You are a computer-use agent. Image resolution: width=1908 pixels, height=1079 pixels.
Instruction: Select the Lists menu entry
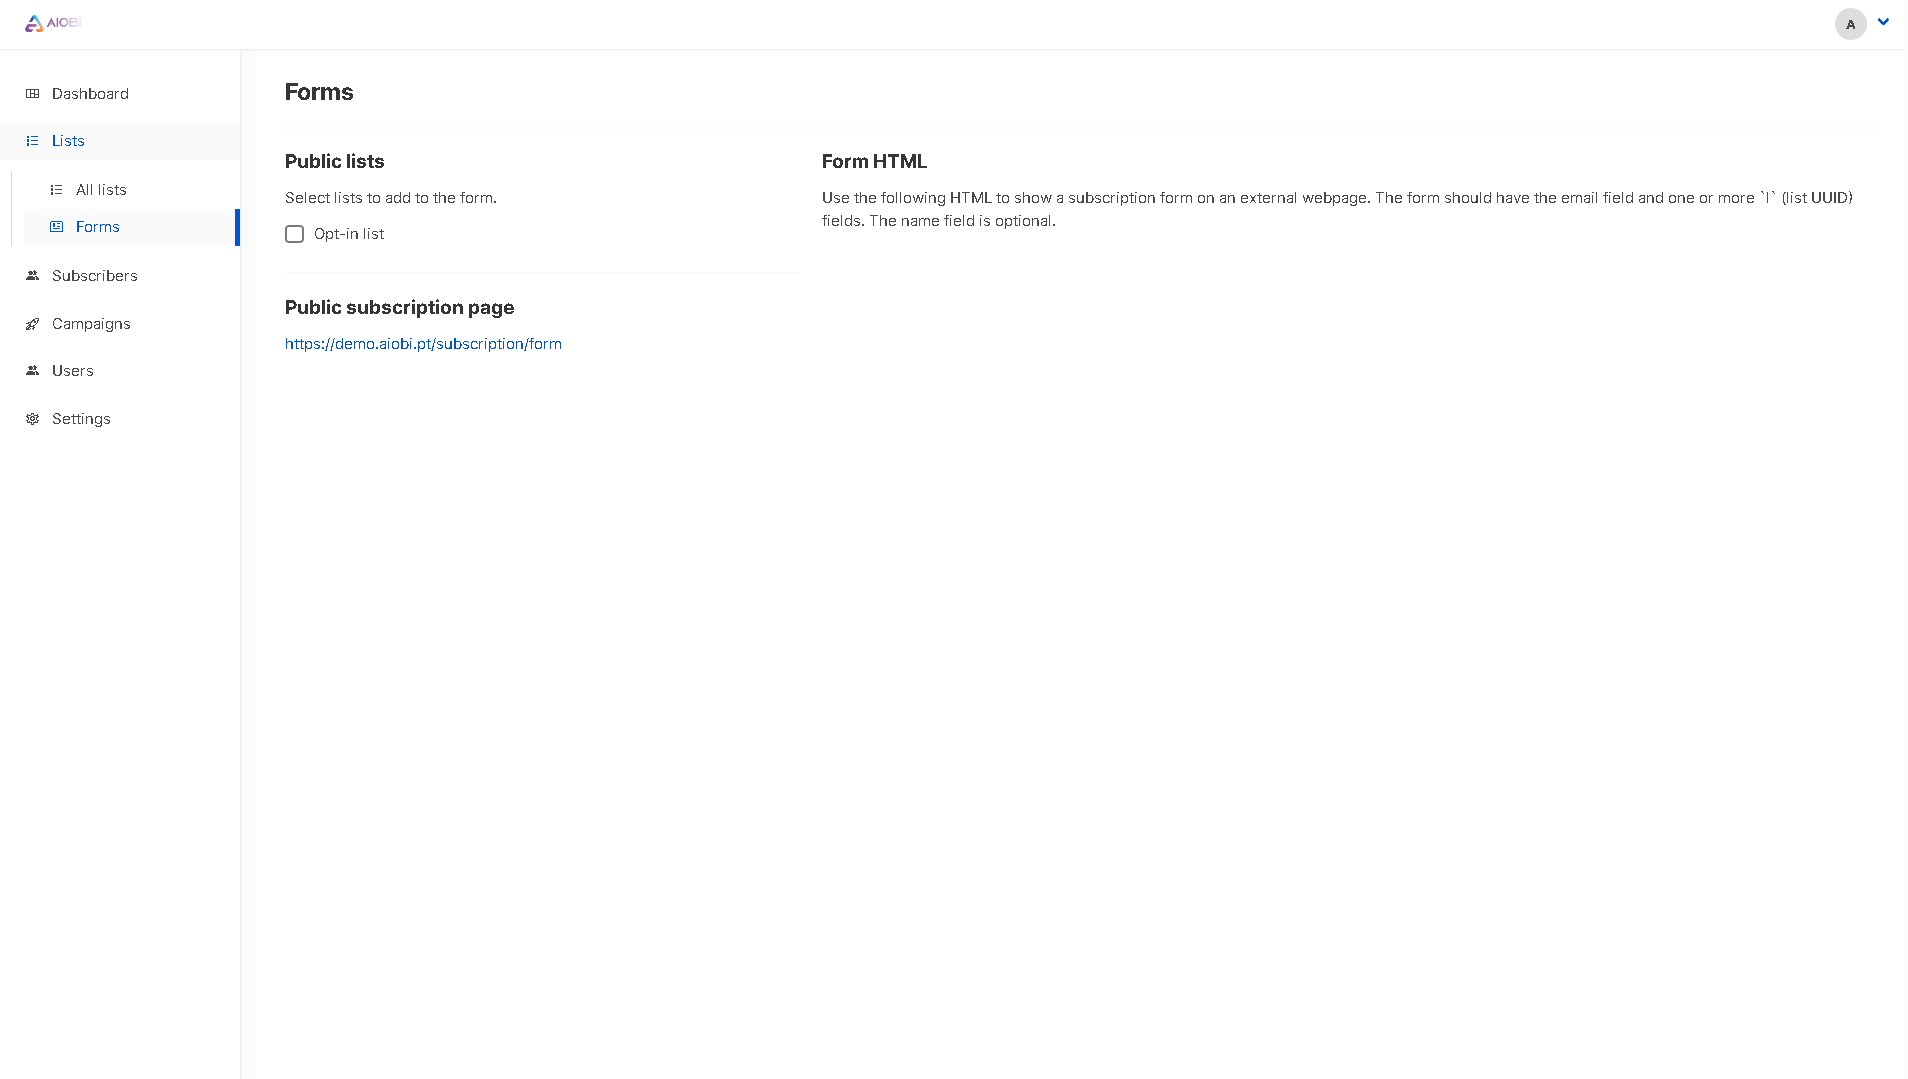[x=68, y=140]
